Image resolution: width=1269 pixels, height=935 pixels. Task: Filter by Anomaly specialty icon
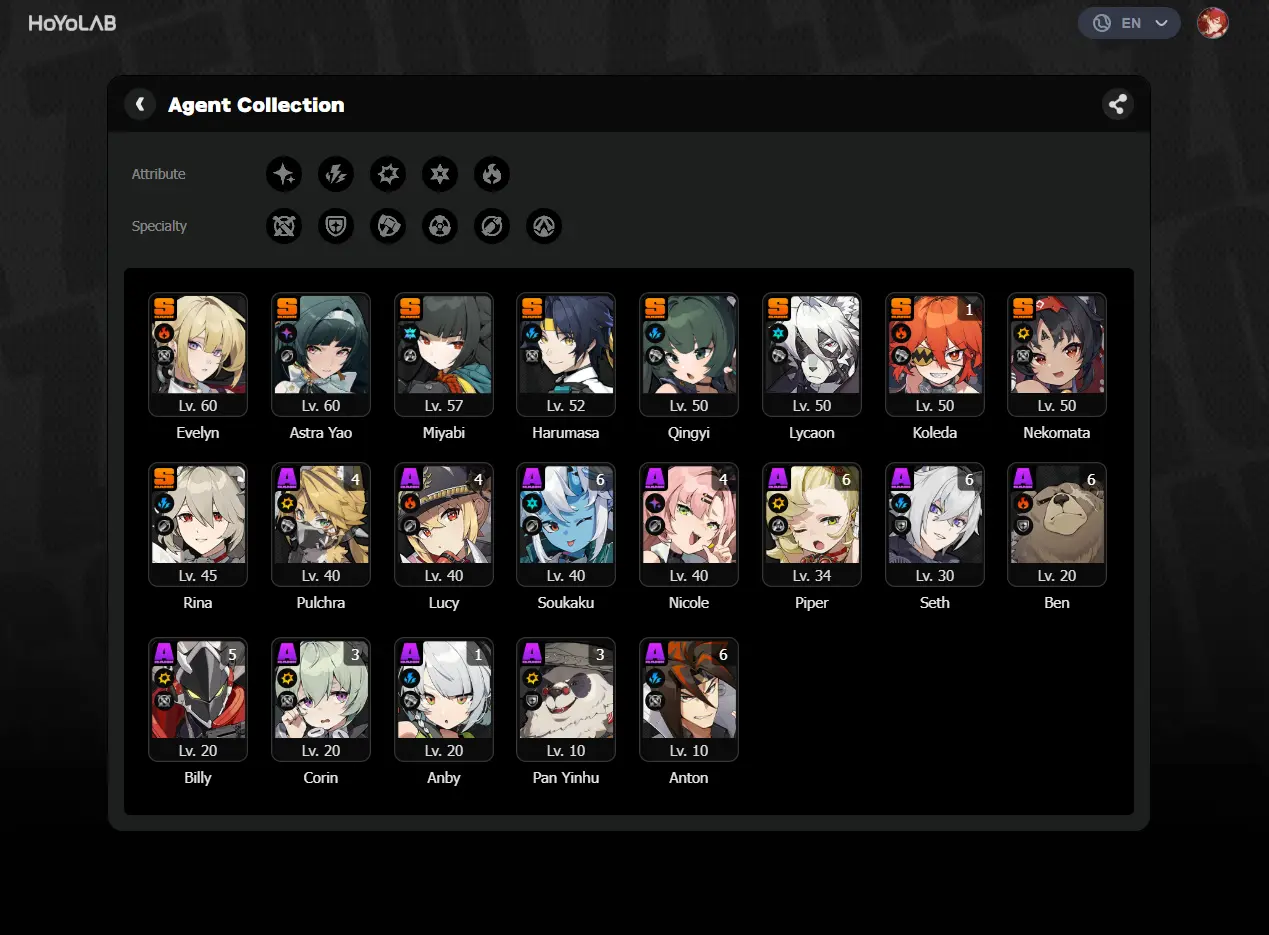(x=440, y=226)
